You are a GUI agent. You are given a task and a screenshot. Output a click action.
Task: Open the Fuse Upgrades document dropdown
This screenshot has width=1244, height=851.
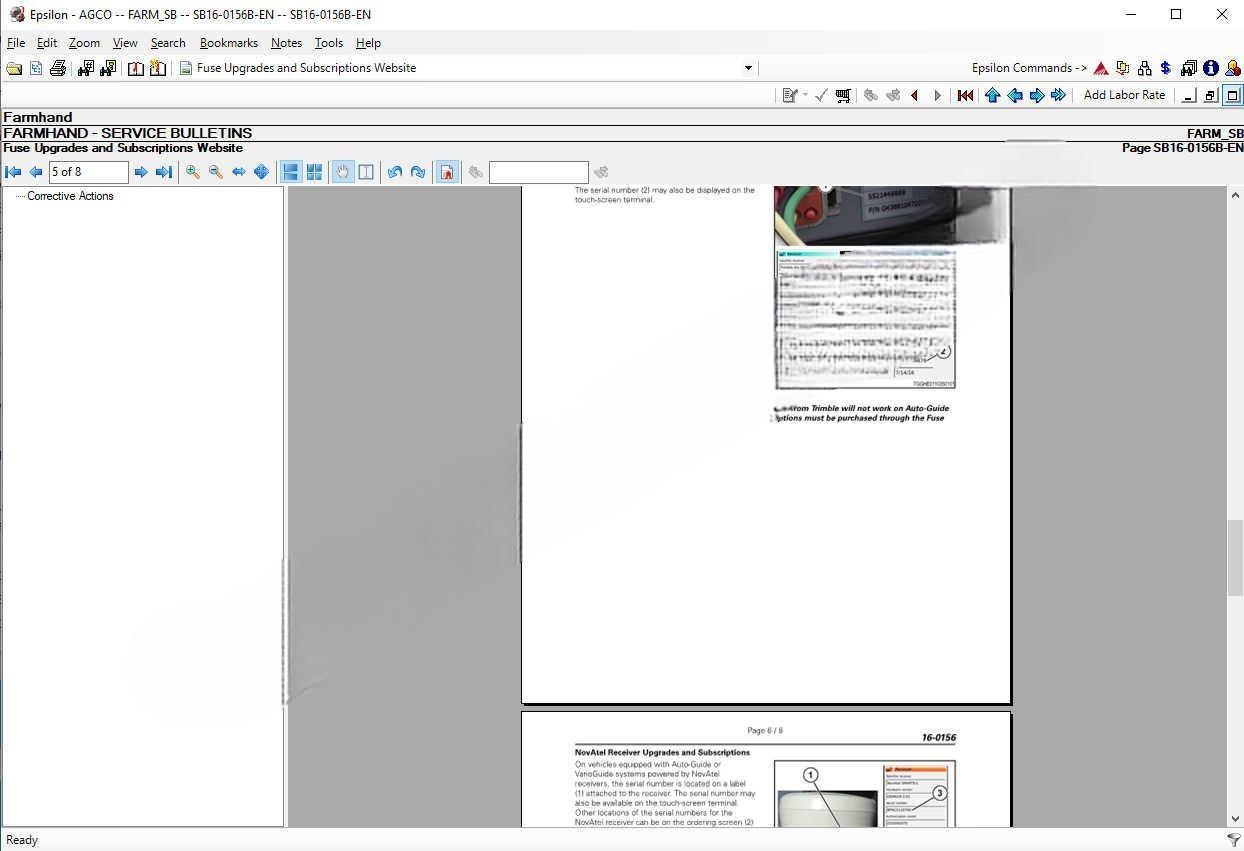pyautogui.click(x=748, y=68)
